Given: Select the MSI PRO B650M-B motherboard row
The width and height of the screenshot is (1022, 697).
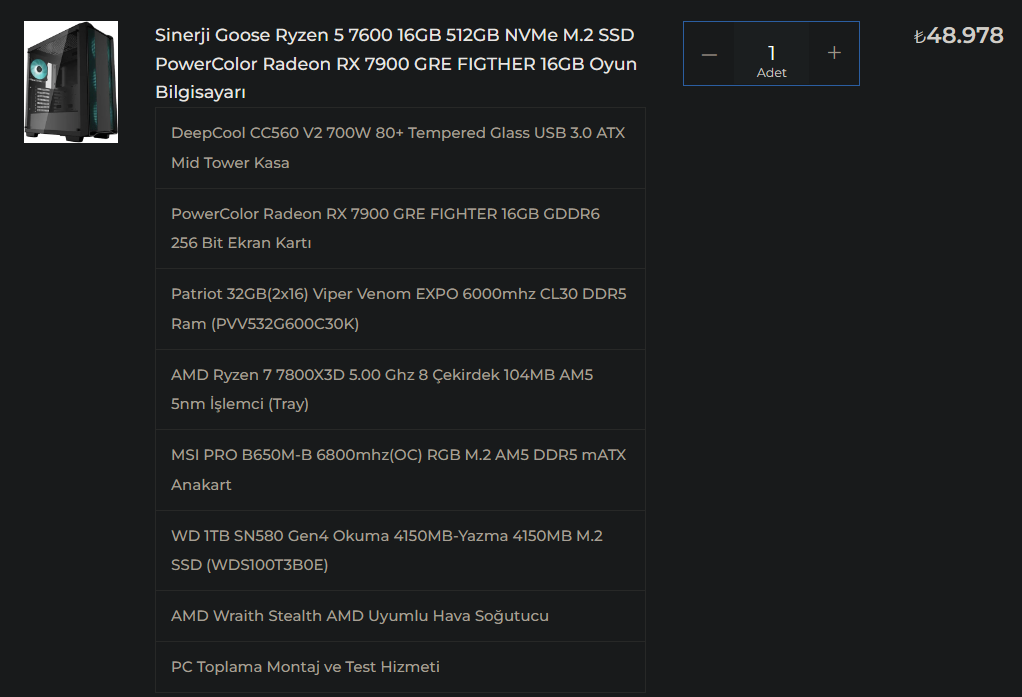Looking at the screenshot, I should pos(400,470).
